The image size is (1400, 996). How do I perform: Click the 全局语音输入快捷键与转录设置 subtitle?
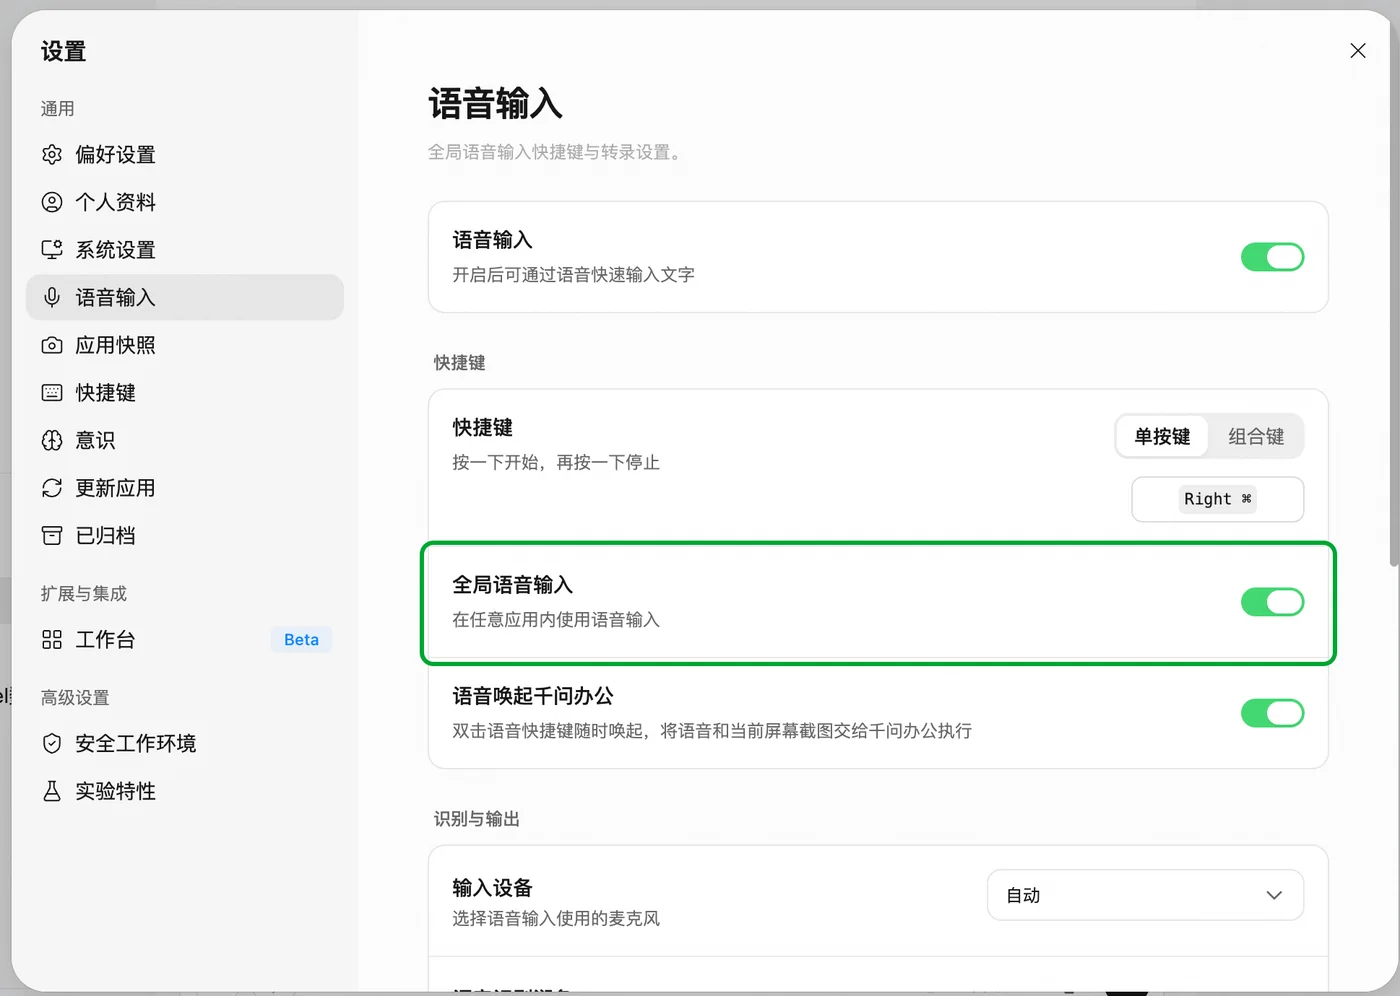point(557,152)
